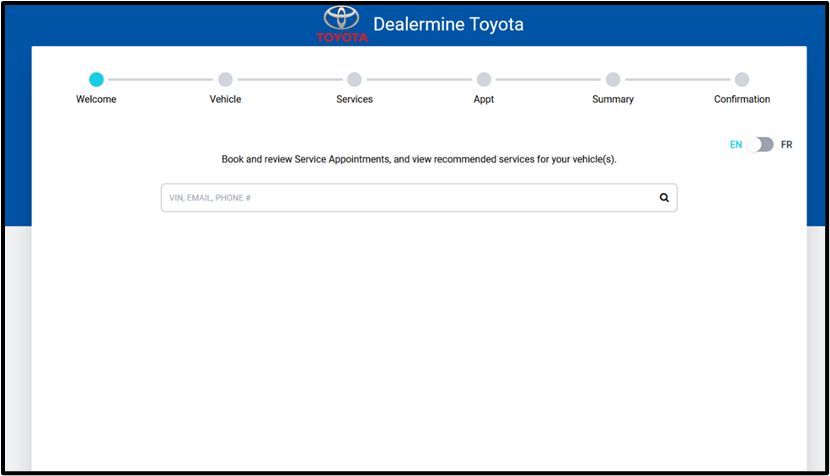Go to the Vehicle step label
The width and height of the screenshot is (830, 476).
[225, 99]
